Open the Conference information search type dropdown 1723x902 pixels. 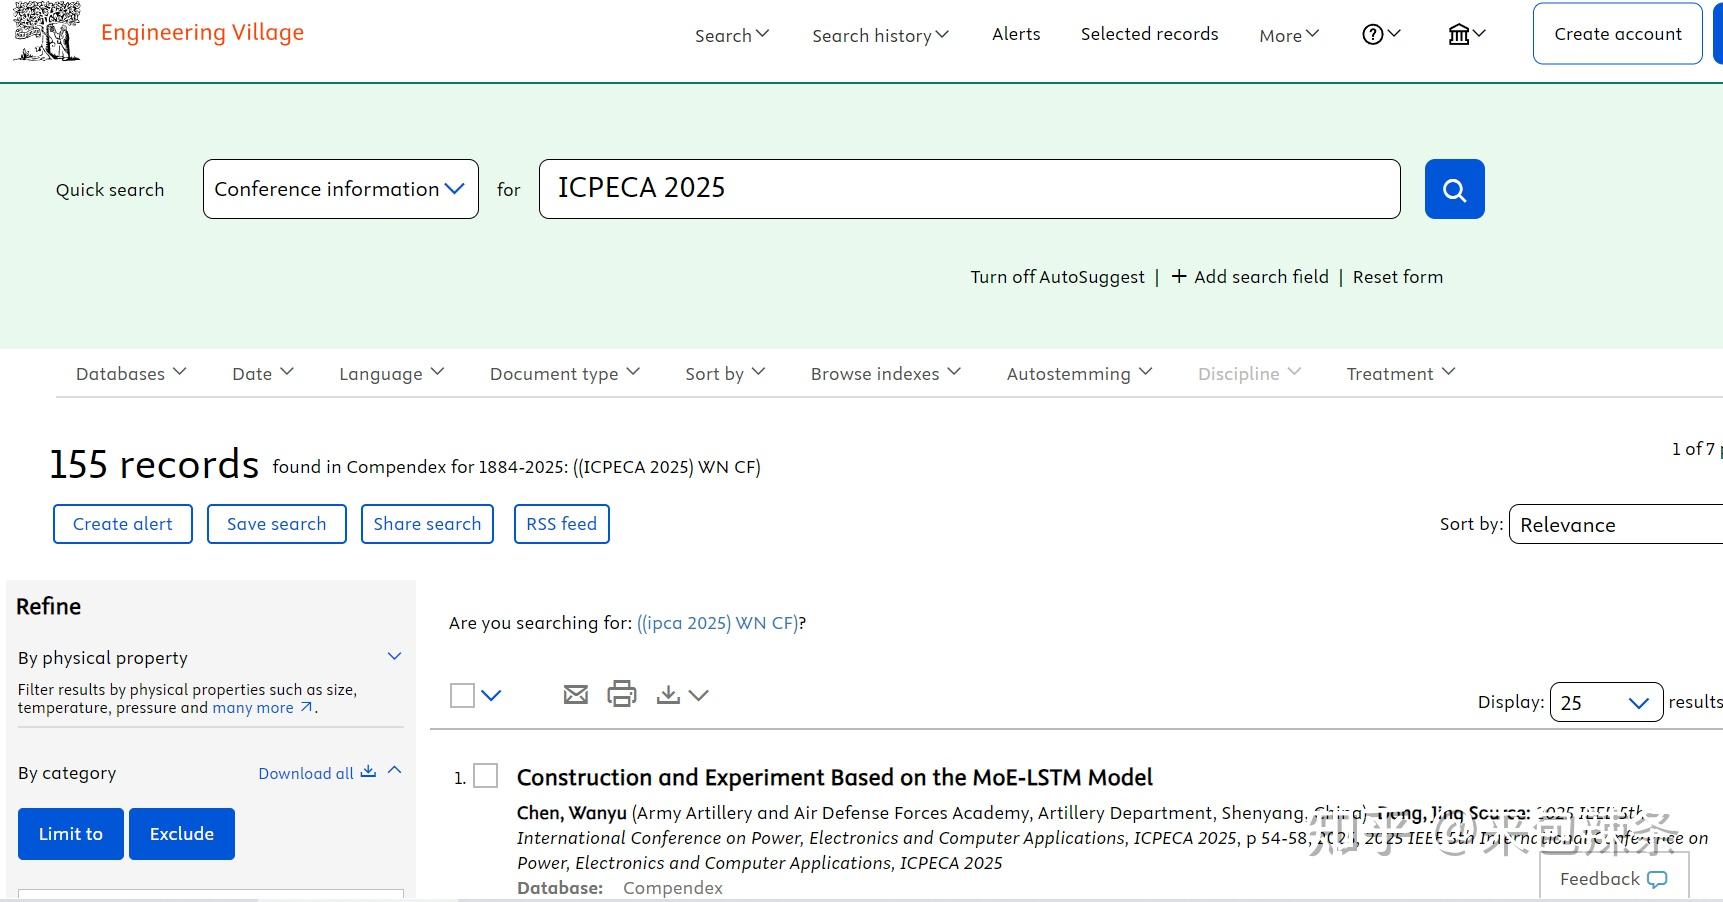(340, 189)
